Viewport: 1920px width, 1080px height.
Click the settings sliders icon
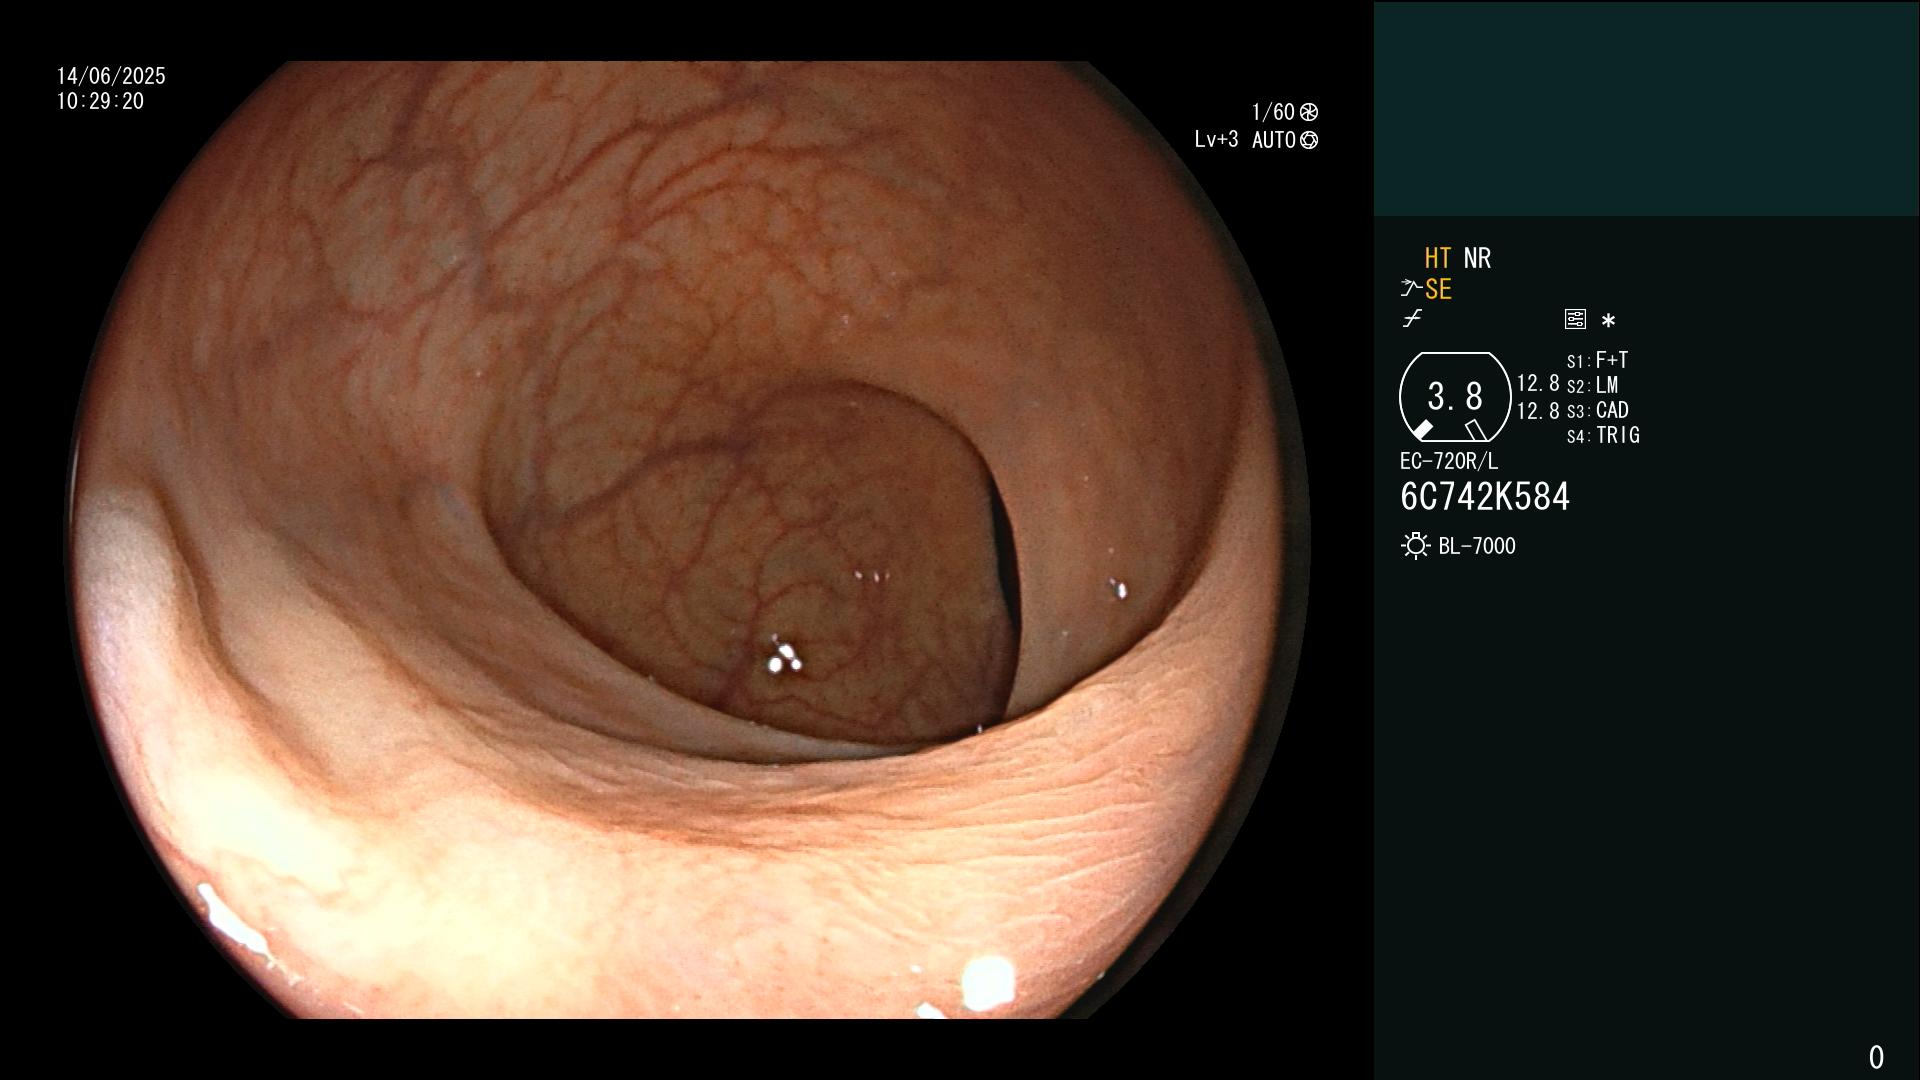(1575, 319)
